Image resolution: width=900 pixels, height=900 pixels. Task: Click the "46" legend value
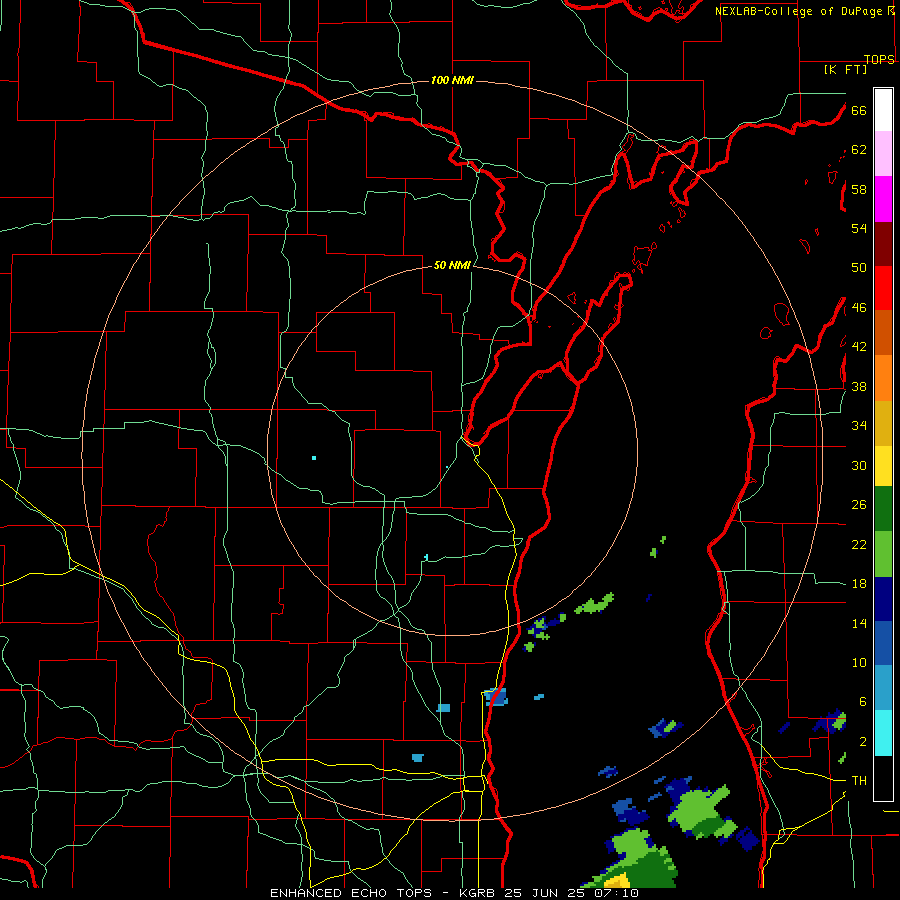coord(859,308)
